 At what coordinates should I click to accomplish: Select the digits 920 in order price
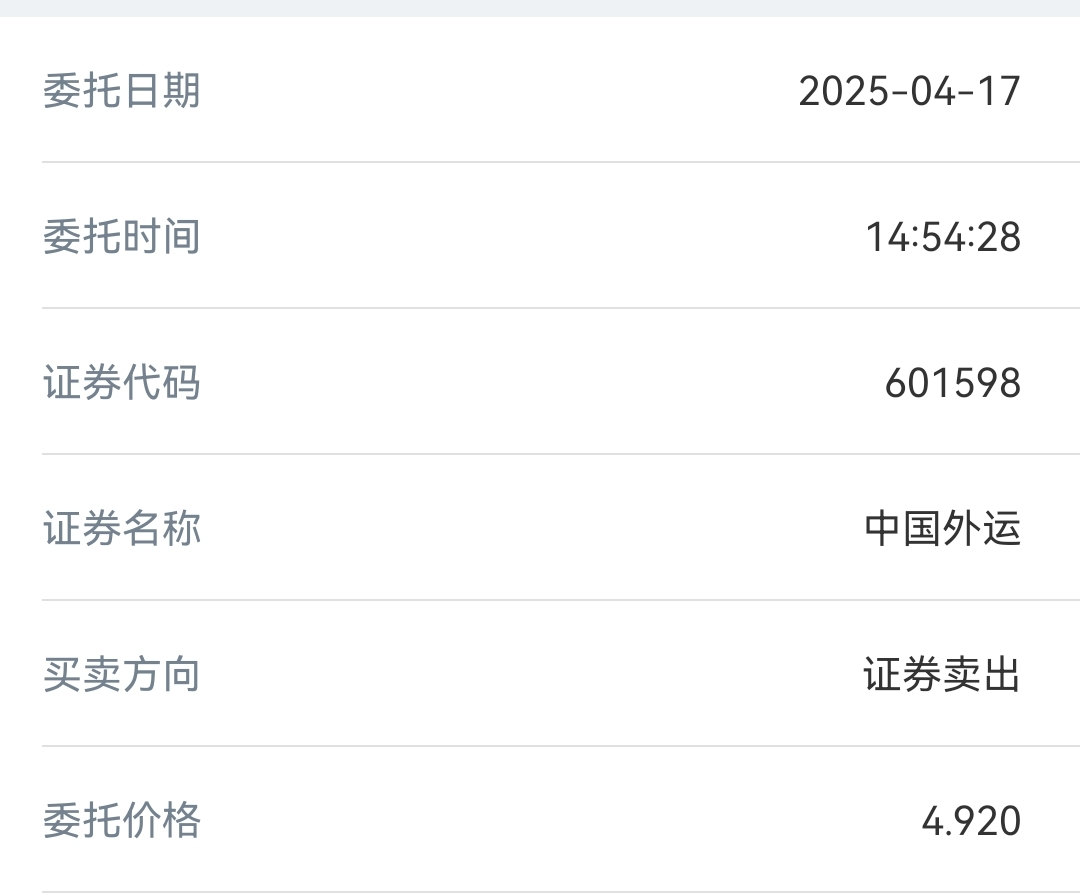coord(987,821)
